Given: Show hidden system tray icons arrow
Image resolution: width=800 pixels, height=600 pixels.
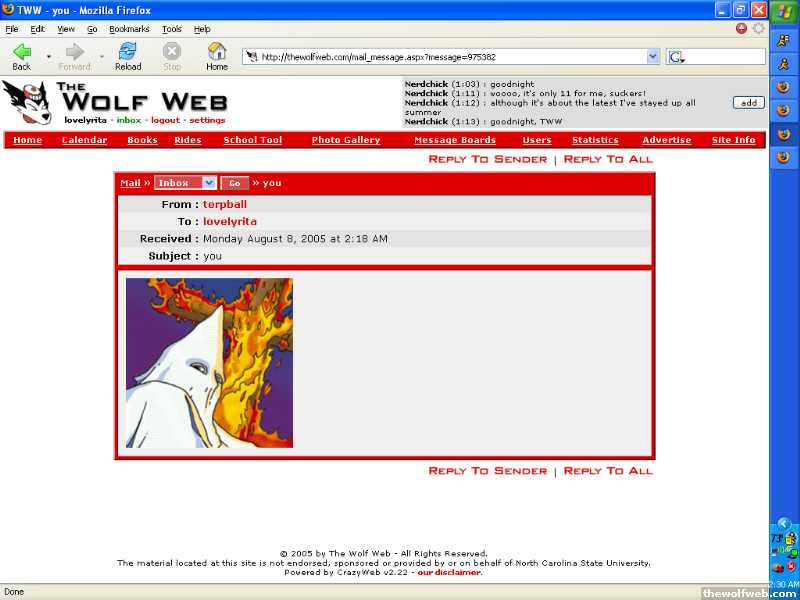Looking at the screenshot, I should (x=784, y=523).
